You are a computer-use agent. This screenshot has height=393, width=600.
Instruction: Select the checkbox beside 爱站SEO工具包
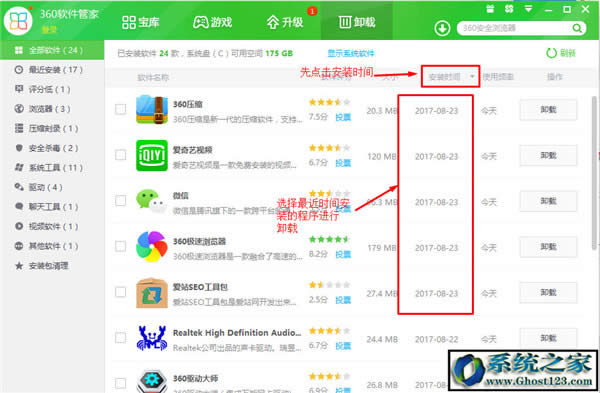pos(121,292)
